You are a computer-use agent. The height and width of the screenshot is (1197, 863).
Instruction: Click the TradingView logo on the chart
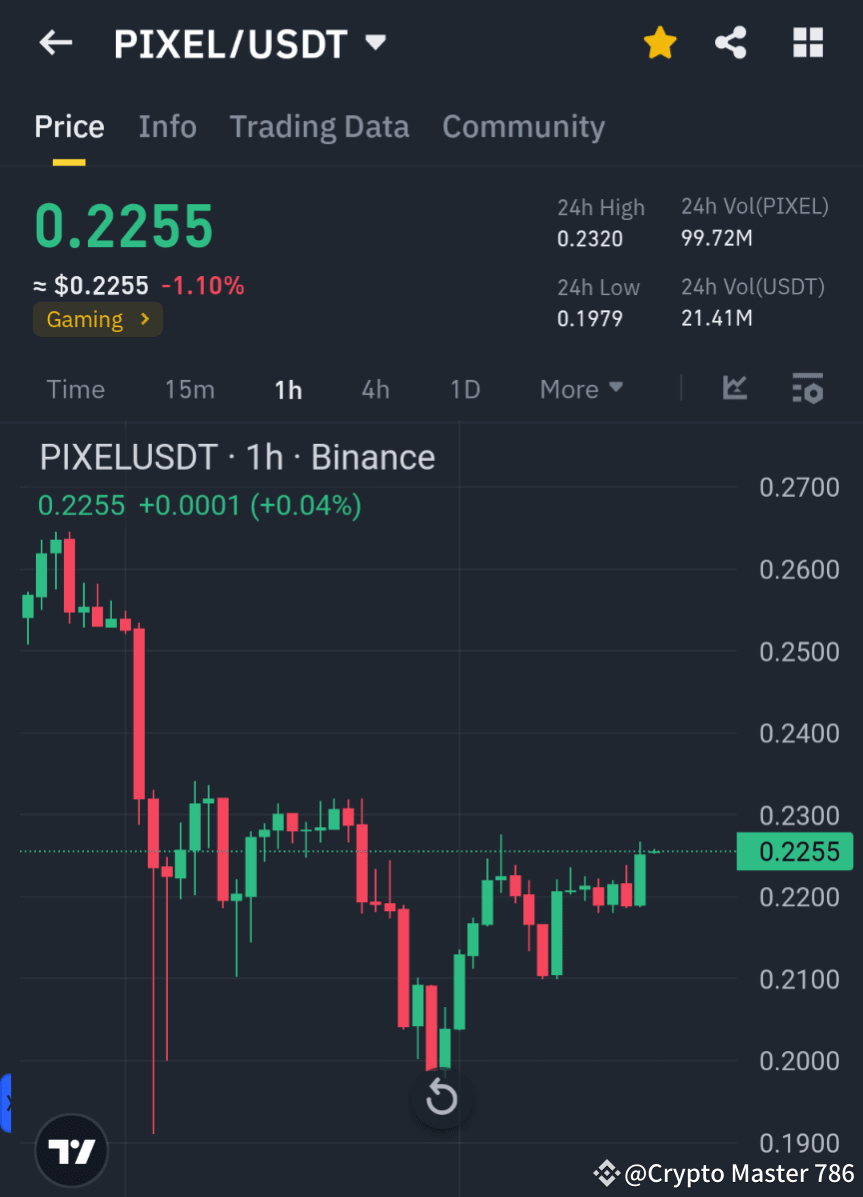click(71, 1150)
